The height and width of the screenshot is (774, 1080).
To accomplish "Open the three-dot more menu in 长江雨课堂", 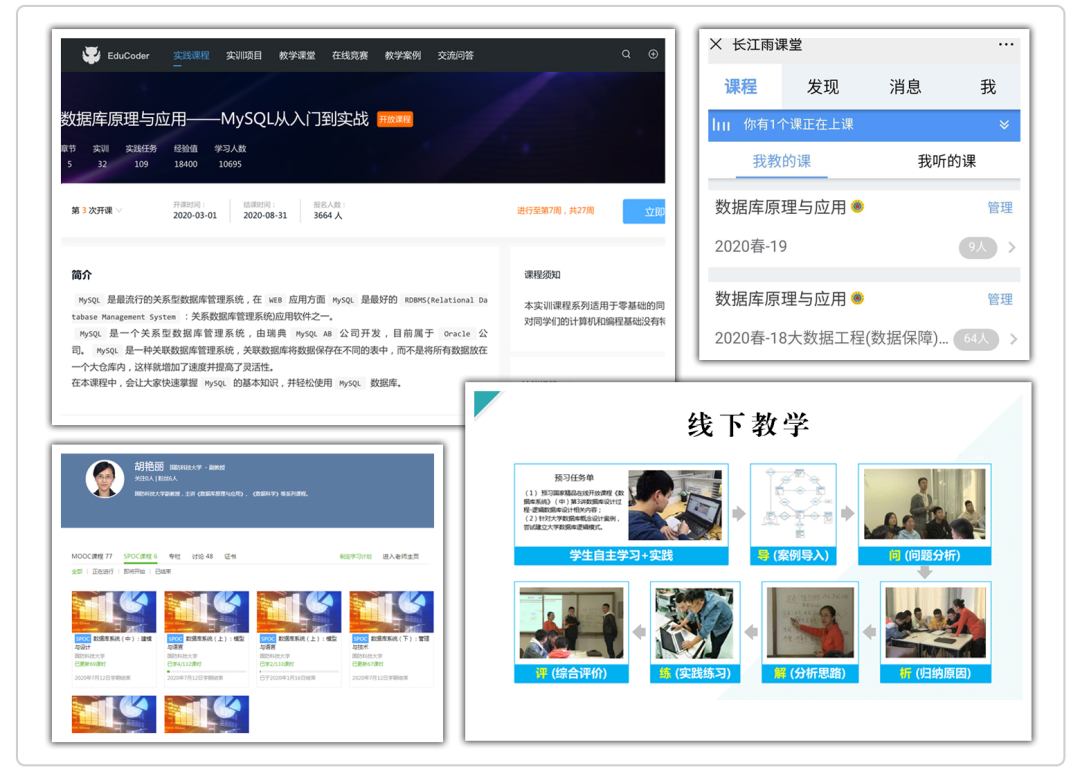I will click(x=1006, y=44).
